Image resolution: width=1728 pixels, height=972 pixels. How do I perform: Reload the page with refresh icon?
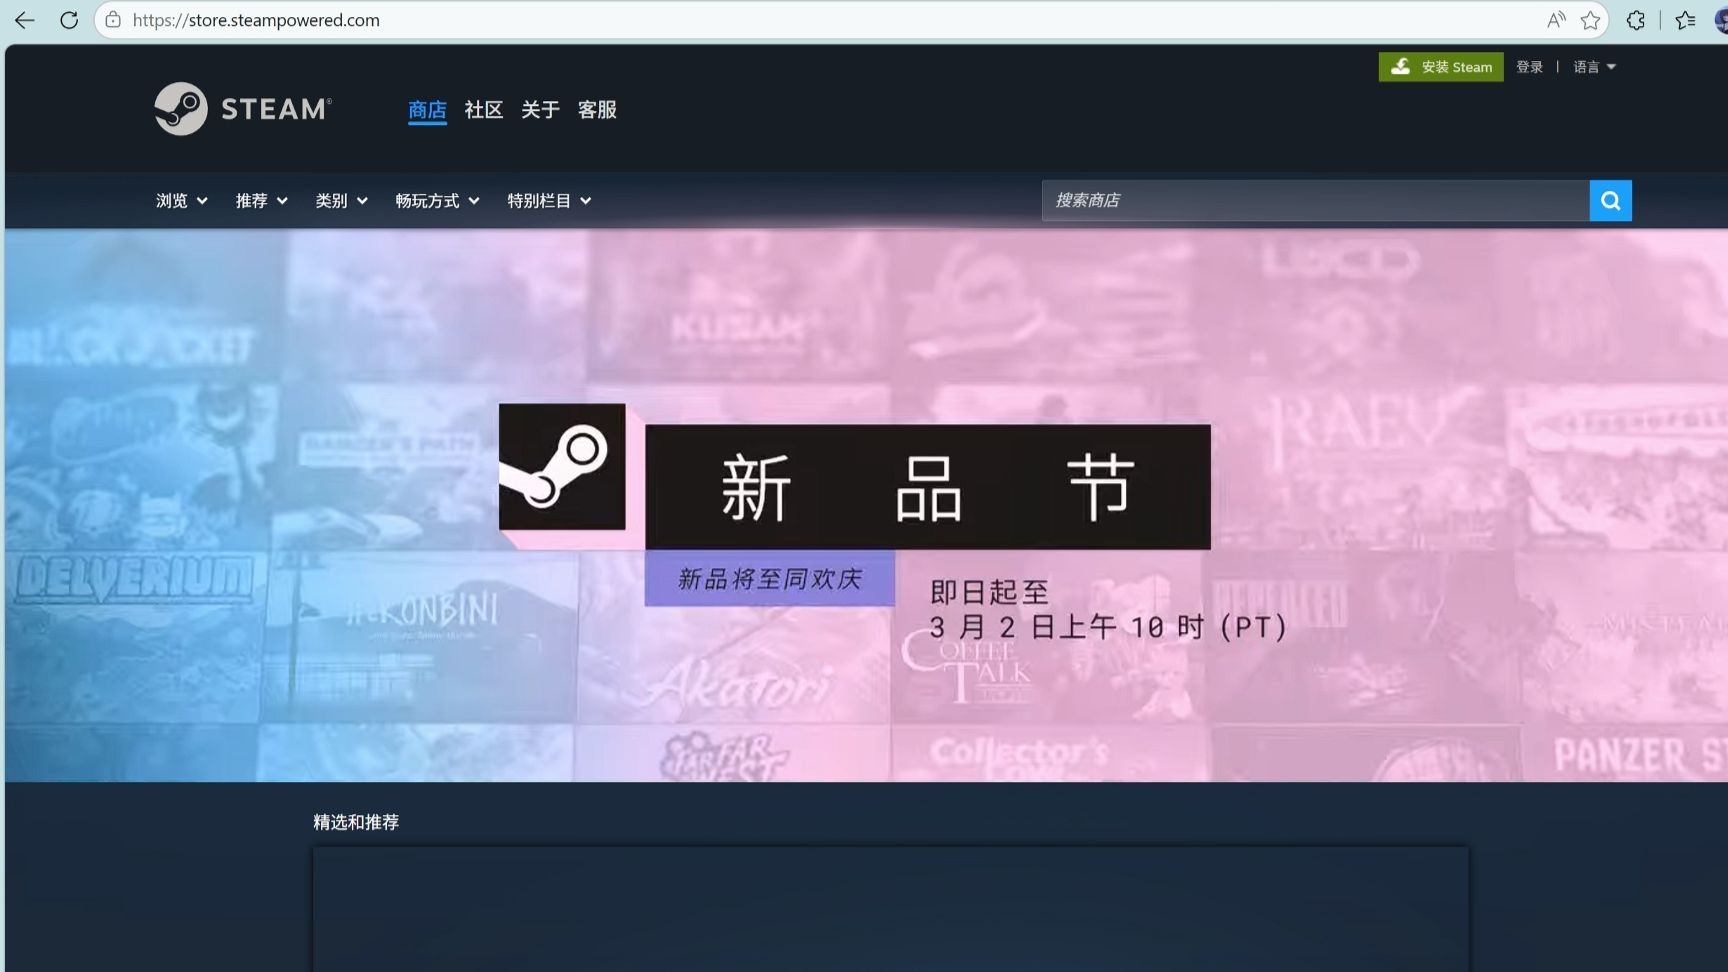69,20
